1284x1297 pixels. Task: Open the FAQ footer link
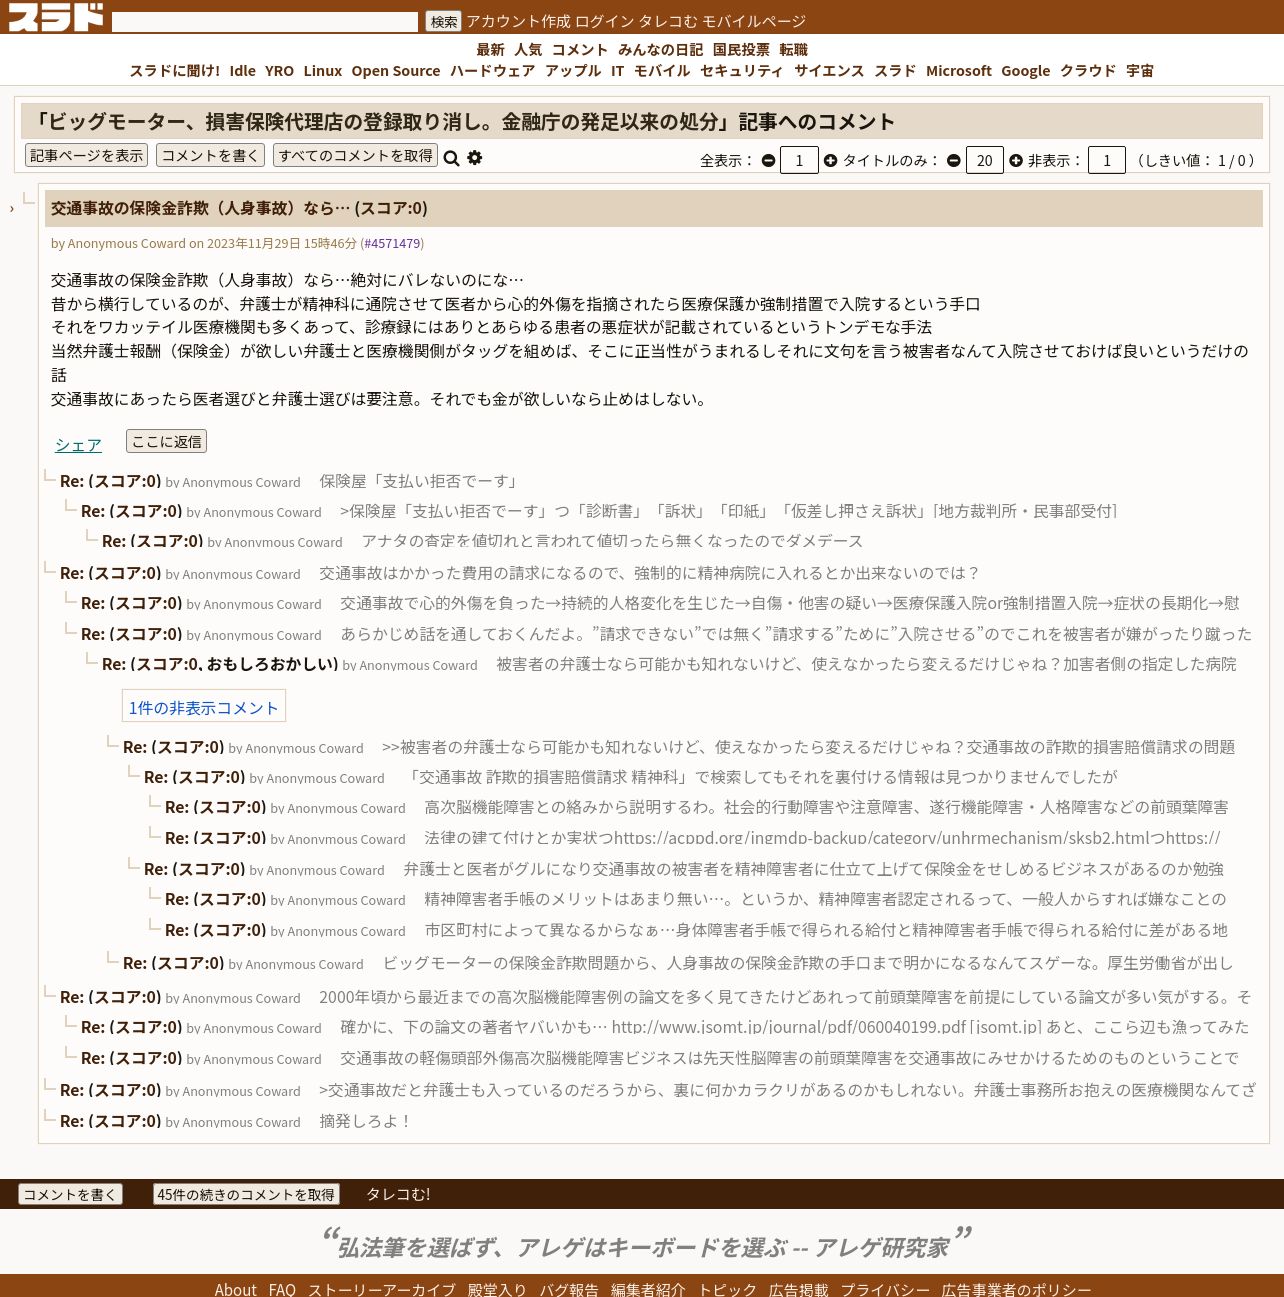(282, 1289)
